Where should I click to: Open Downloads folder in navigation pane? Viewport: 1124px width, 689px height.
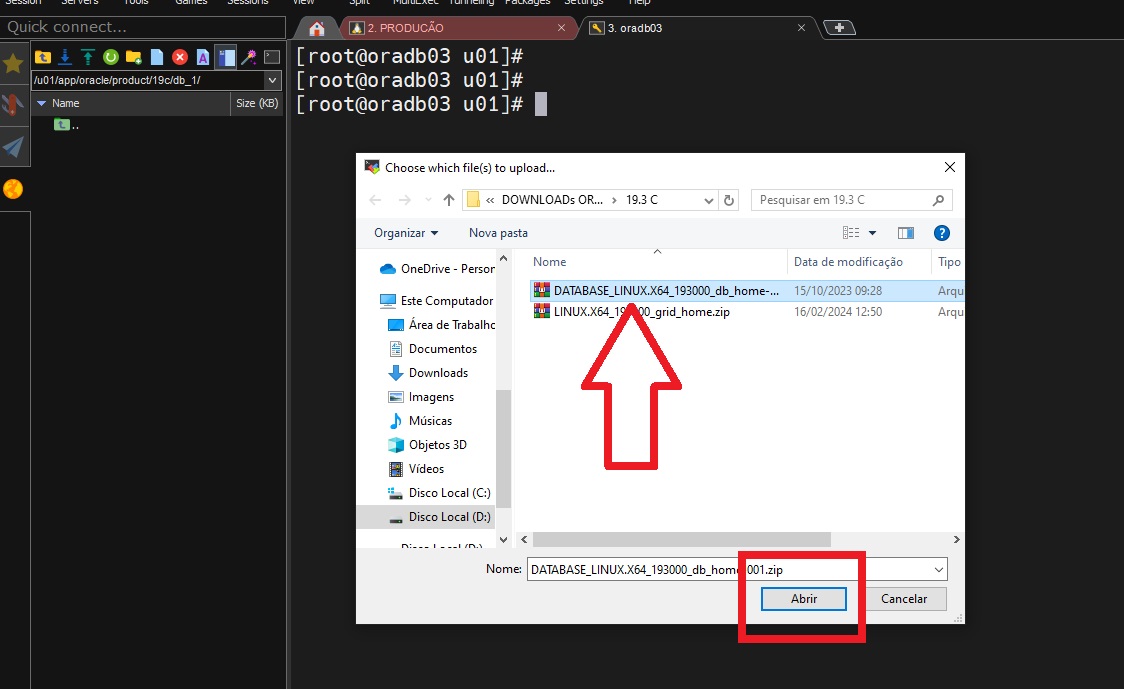click(428, 373)
